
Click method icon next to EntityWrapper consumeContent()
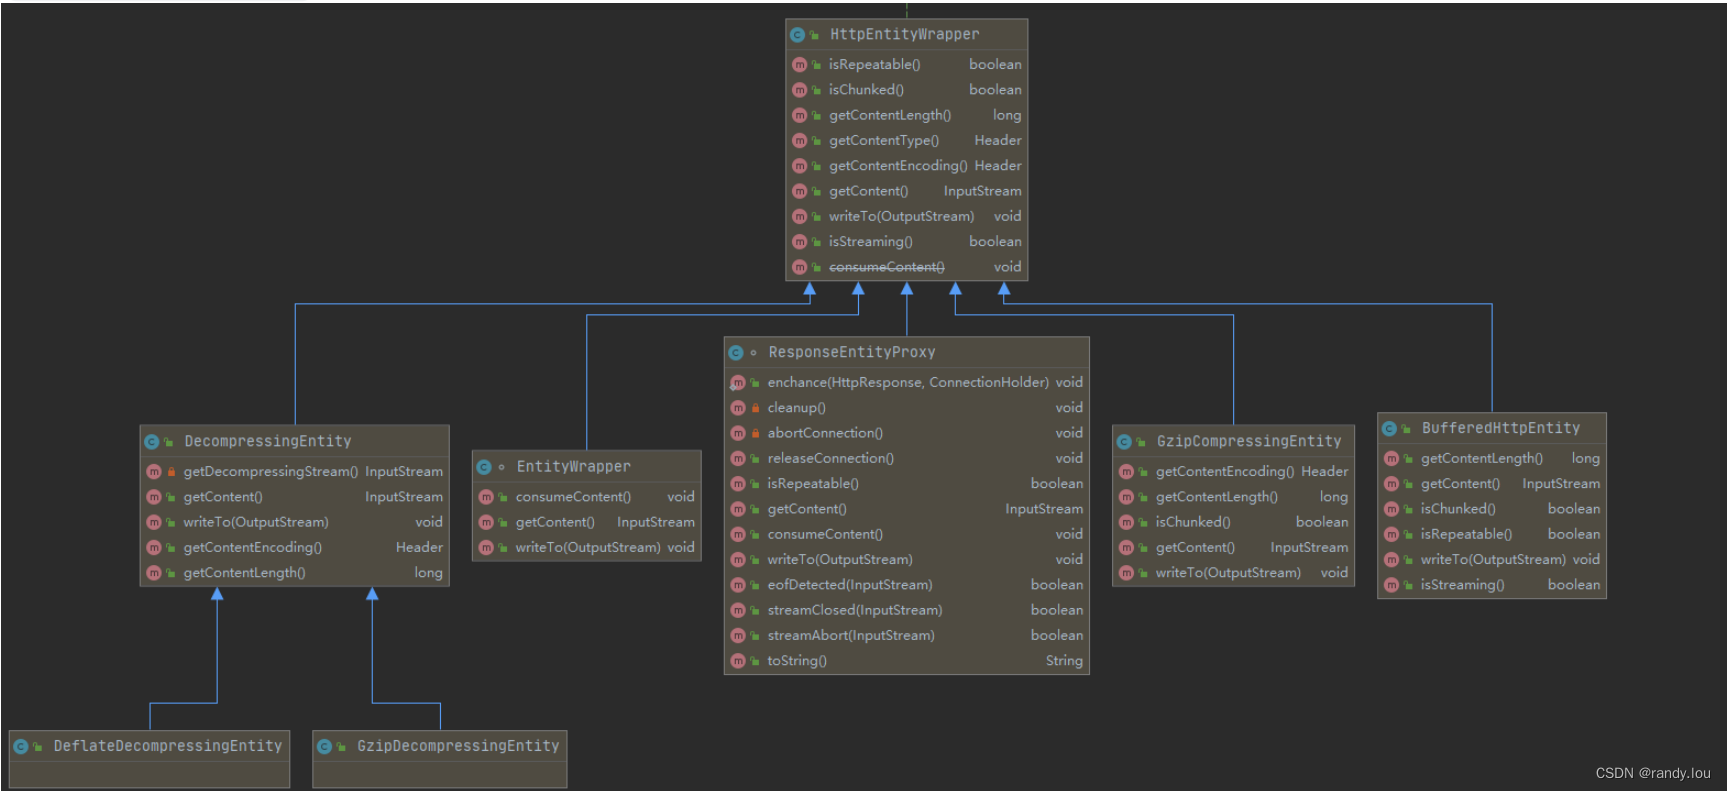[x=486, y=497]
